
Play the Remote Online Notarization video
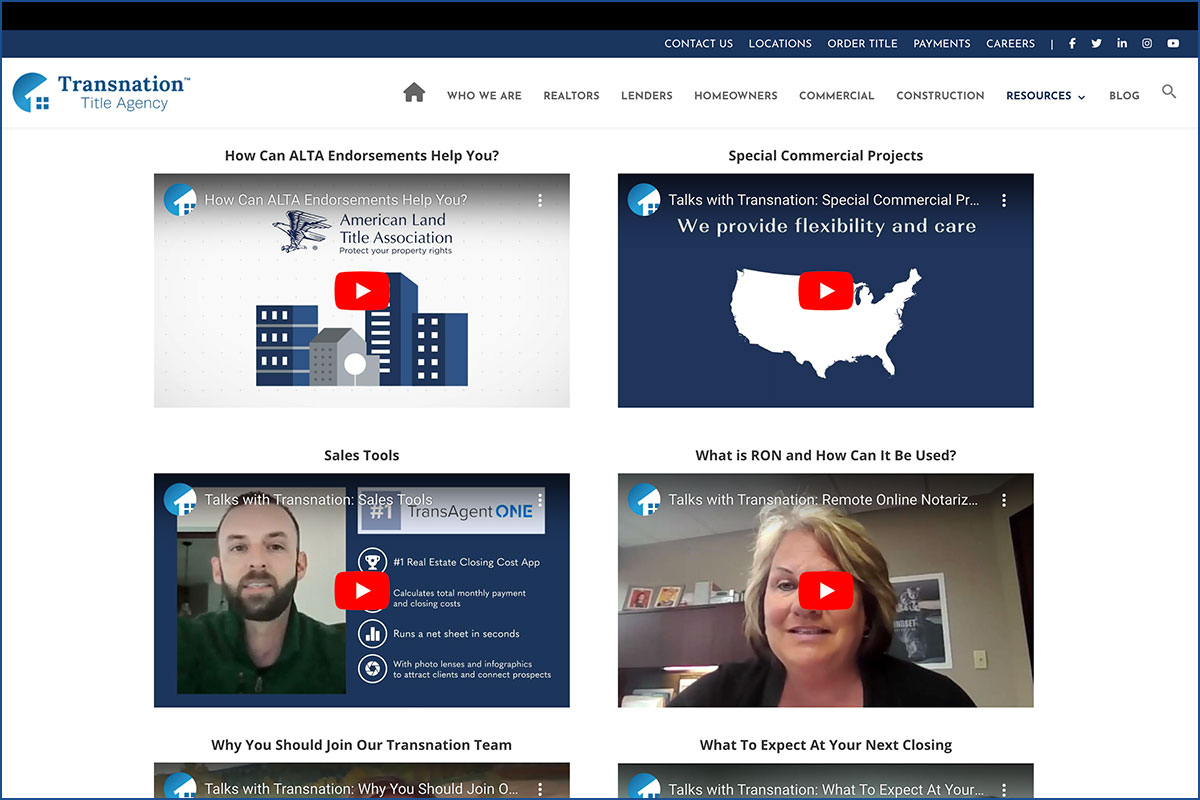825,590
